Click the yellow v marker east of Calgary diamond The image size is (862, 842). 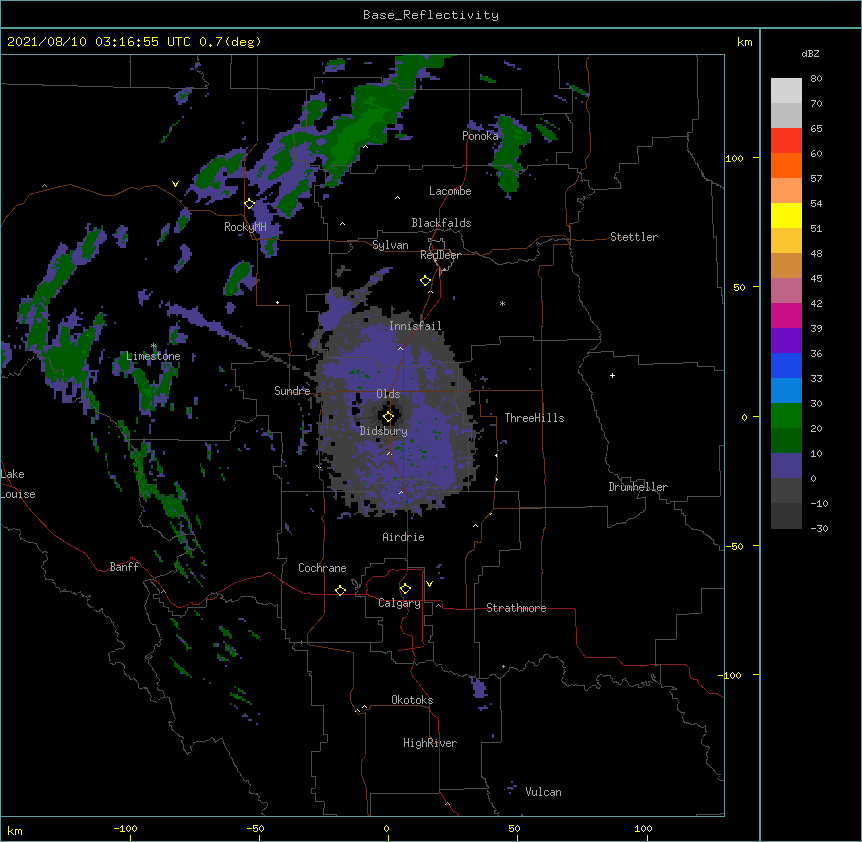coord(429,584)
